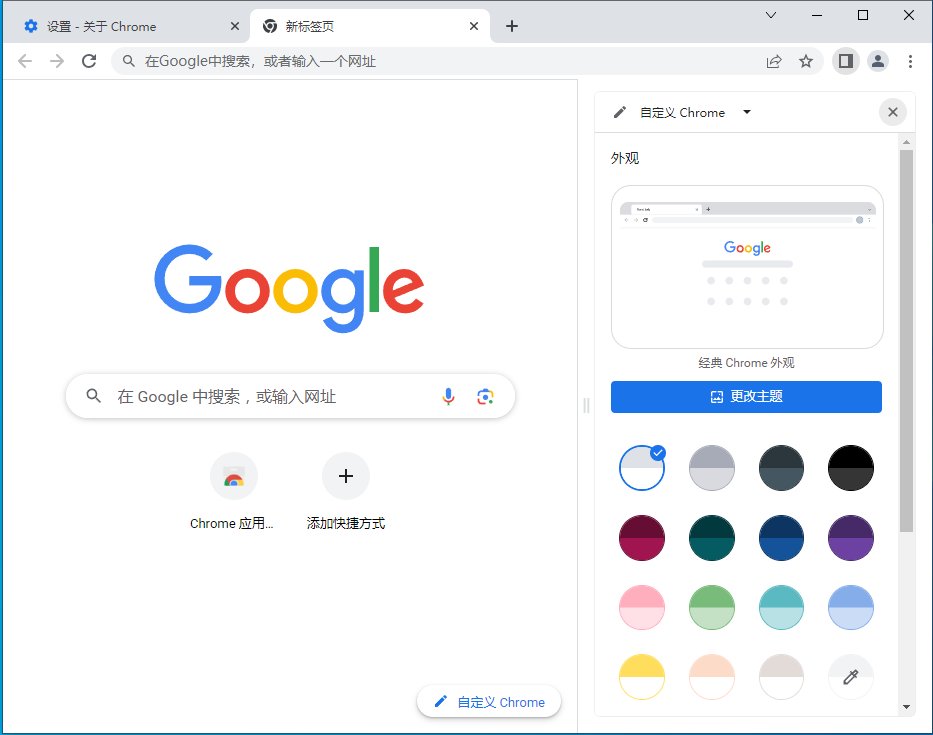Screen dimensions: 933x735
Task: Open the 自定义 Chrome dropdown arrow
Action: [746, 112]
